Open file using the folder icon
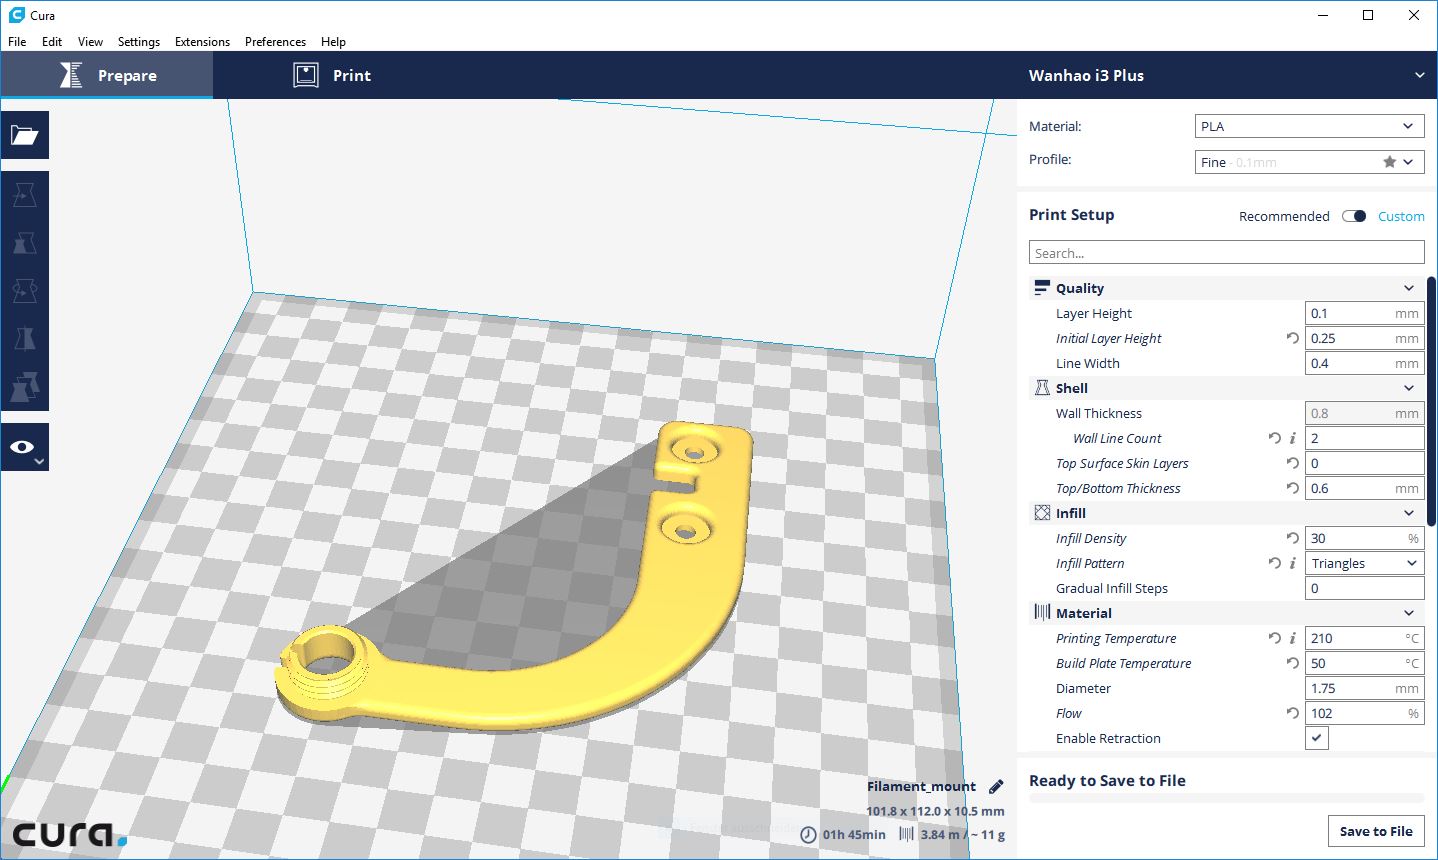Viewport: 1438px width, 860px height. tap(25, 136)
